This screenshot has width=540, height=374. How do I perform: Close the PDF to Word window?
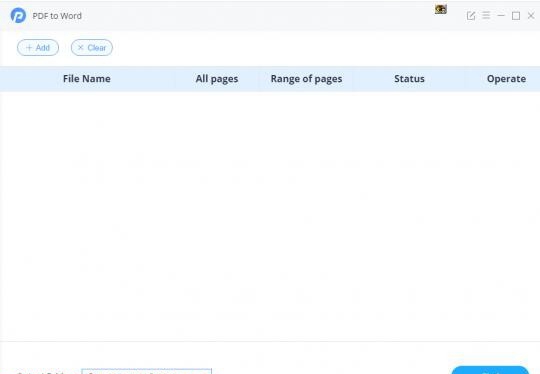(x=531, y=15)
